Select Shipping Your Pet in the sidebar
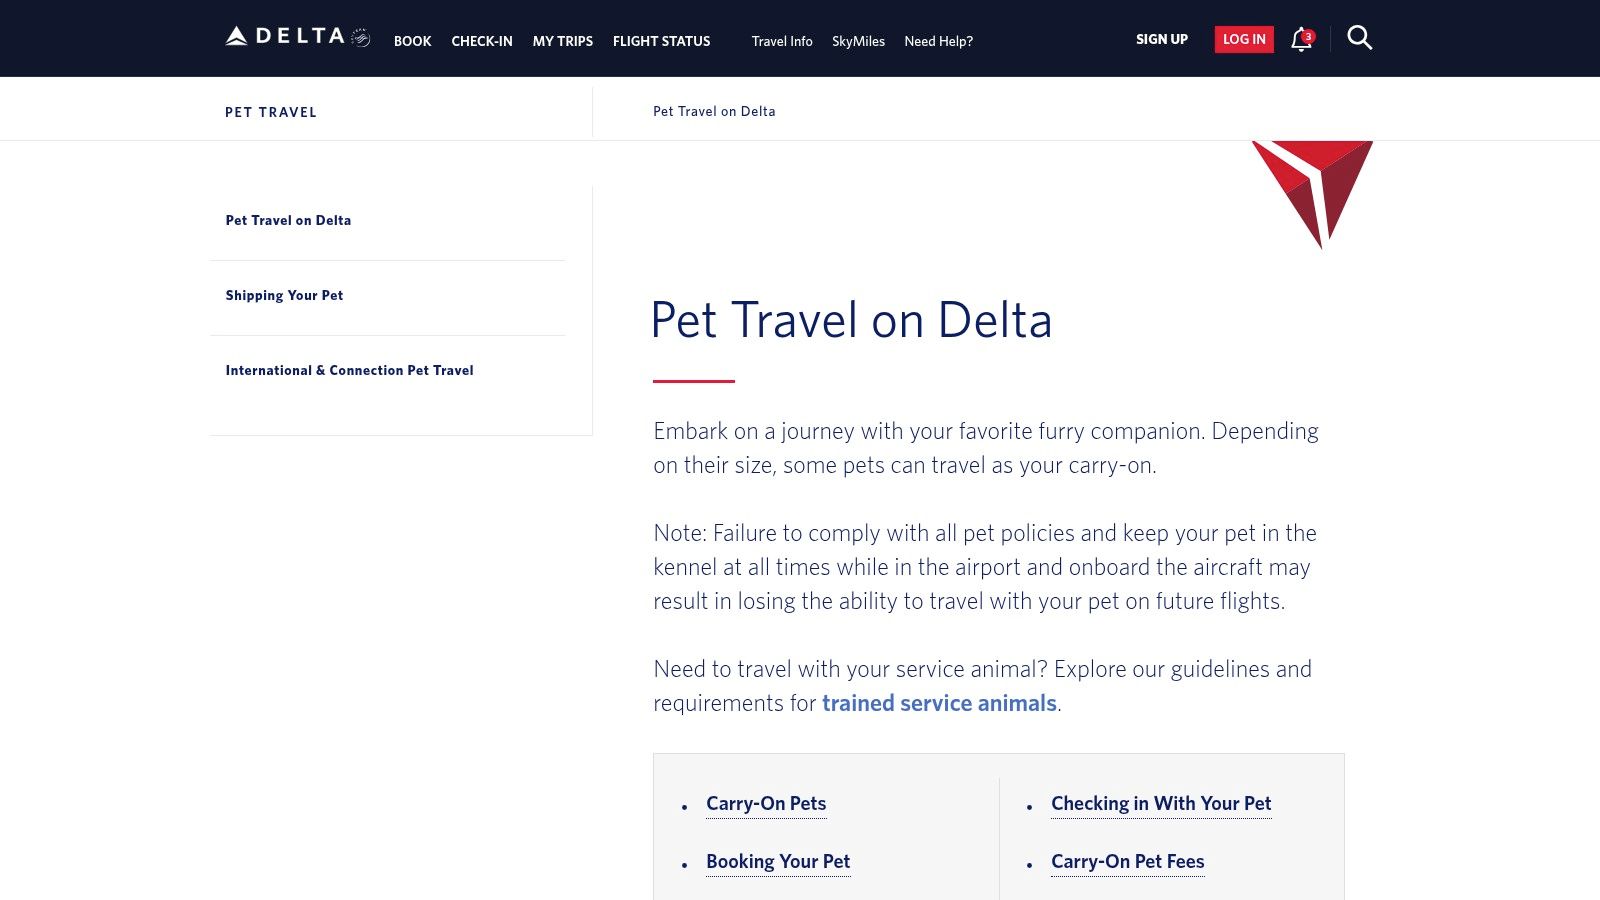This screenshot has width=1600, height=900. 284,295
